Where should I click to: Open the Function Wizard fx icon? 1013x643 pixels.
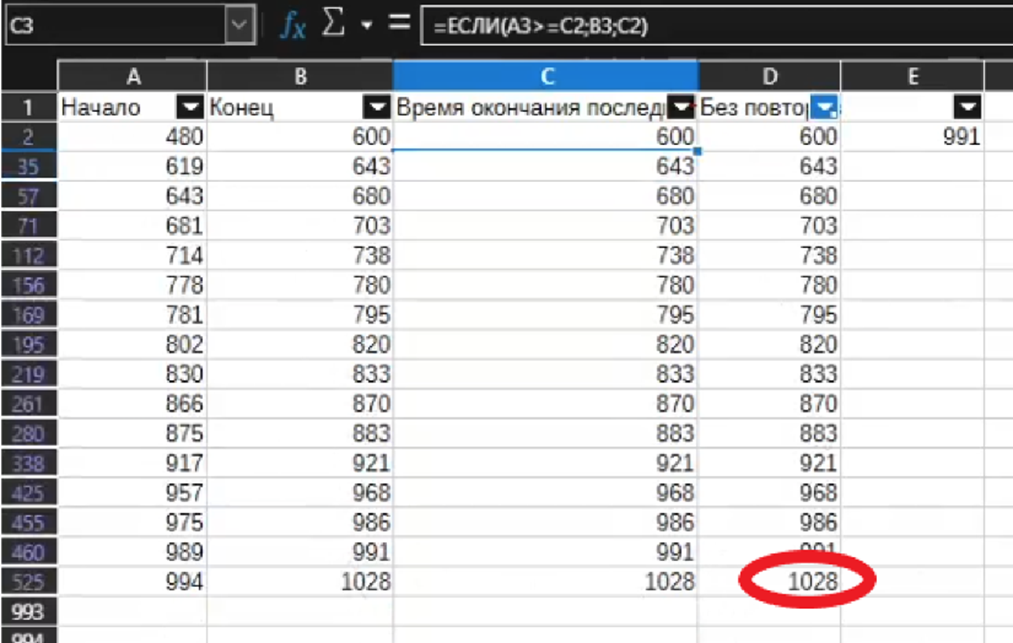(292, 26)
